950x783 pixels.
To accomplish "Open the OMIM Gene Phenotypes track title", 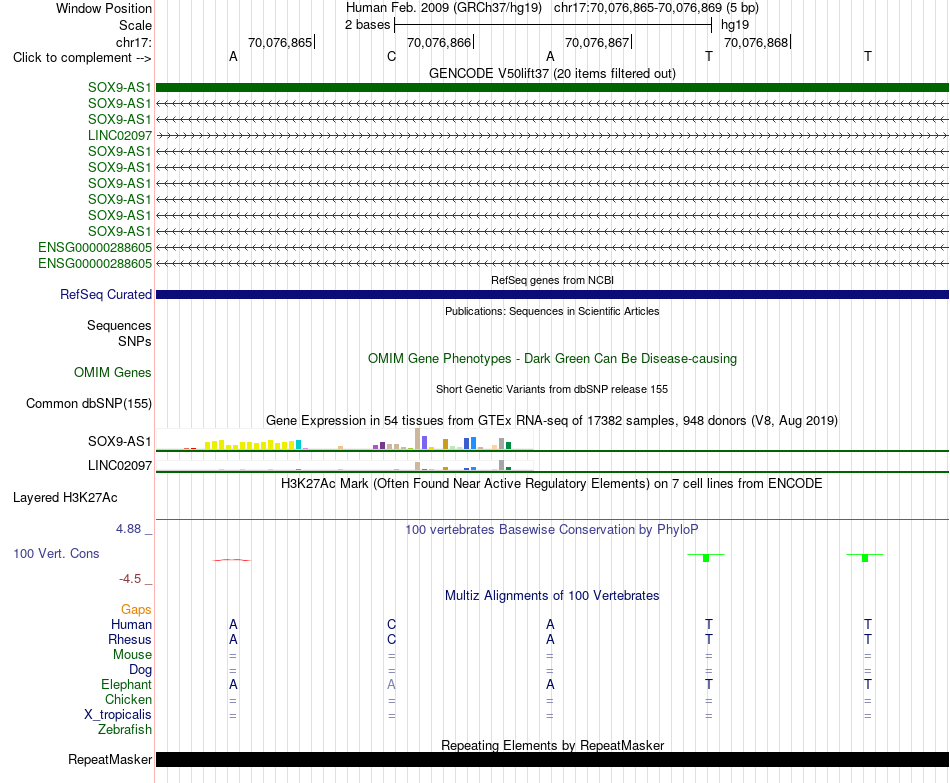I will pyautogui.click(x=552, y=358).
